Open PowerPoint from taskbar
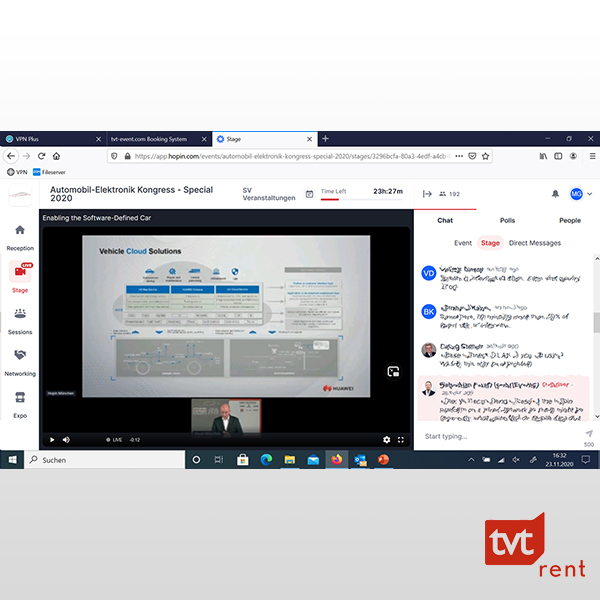 [x=383, y=460]
